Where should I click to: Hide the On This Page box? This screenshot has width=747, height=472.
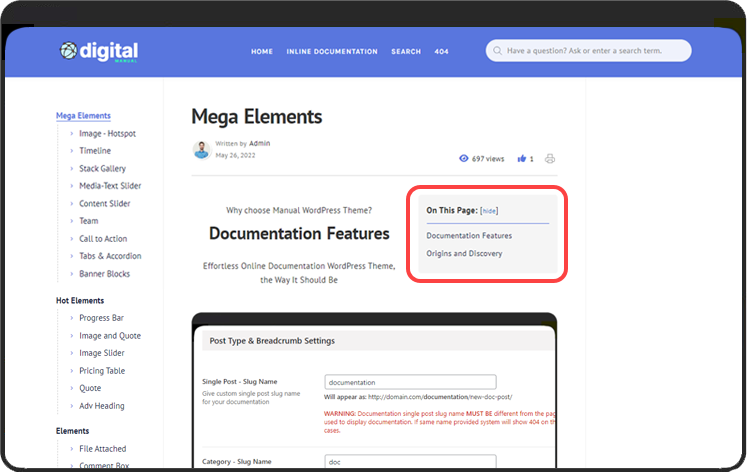489,211
